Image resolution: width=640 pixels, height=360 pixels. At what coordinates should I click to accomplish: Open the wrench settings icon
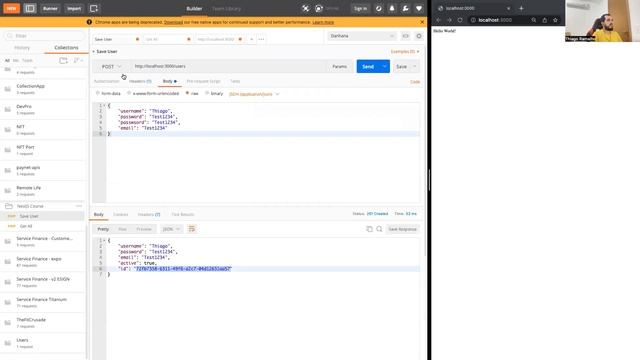(x=405, y=8)
